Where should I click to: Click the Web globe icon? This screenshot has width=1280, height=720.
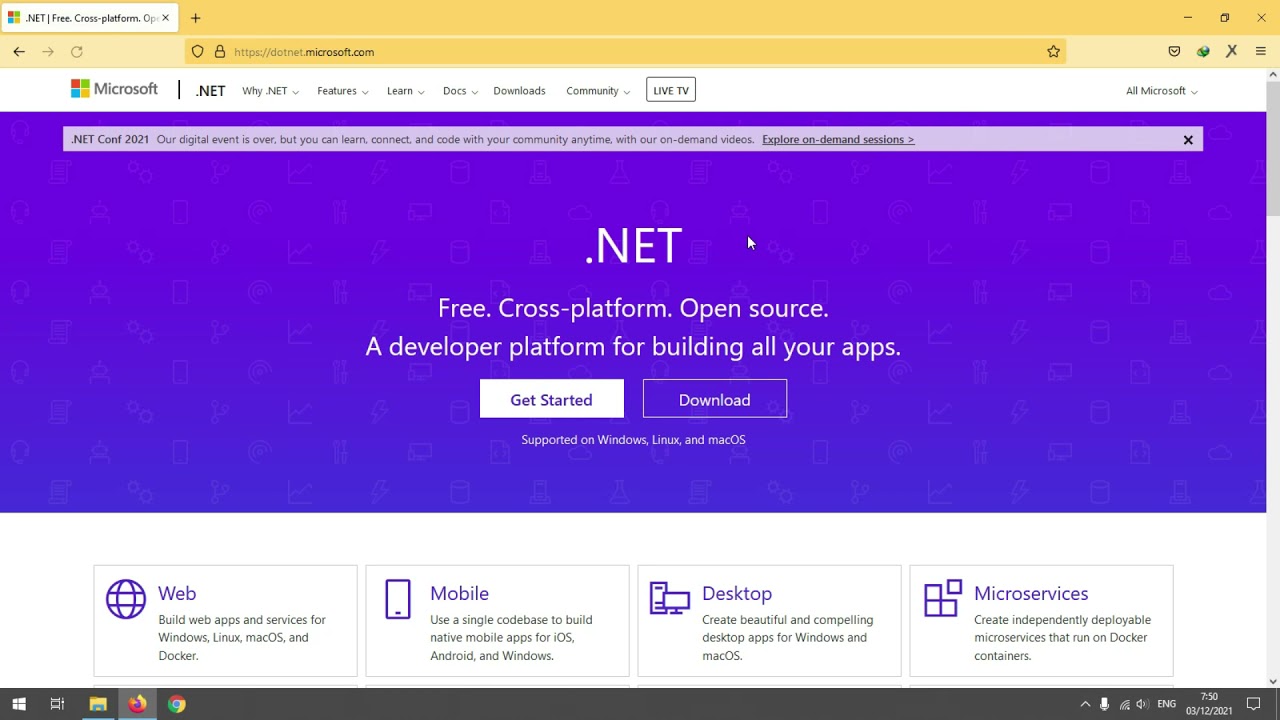(x=126, y=599)
